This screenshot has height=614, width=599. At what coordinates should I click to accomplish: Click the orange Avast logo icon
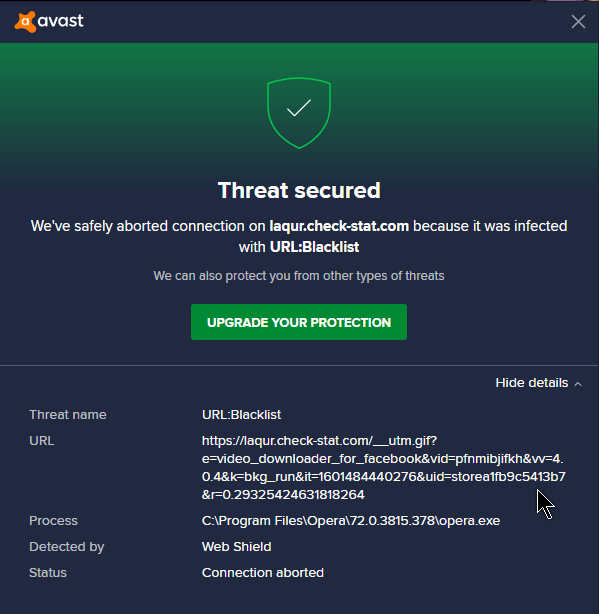(25, 22)
